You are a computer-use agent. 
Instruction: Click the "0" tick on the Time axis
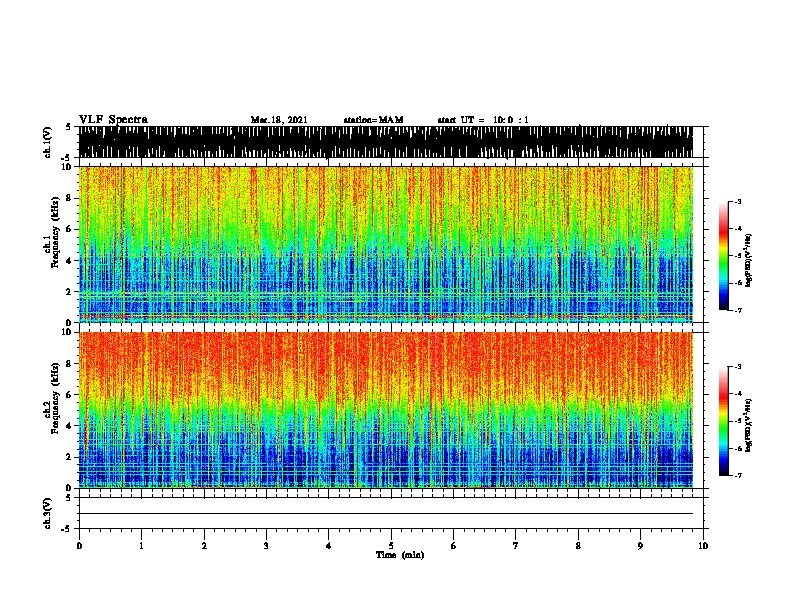[79, 546]
